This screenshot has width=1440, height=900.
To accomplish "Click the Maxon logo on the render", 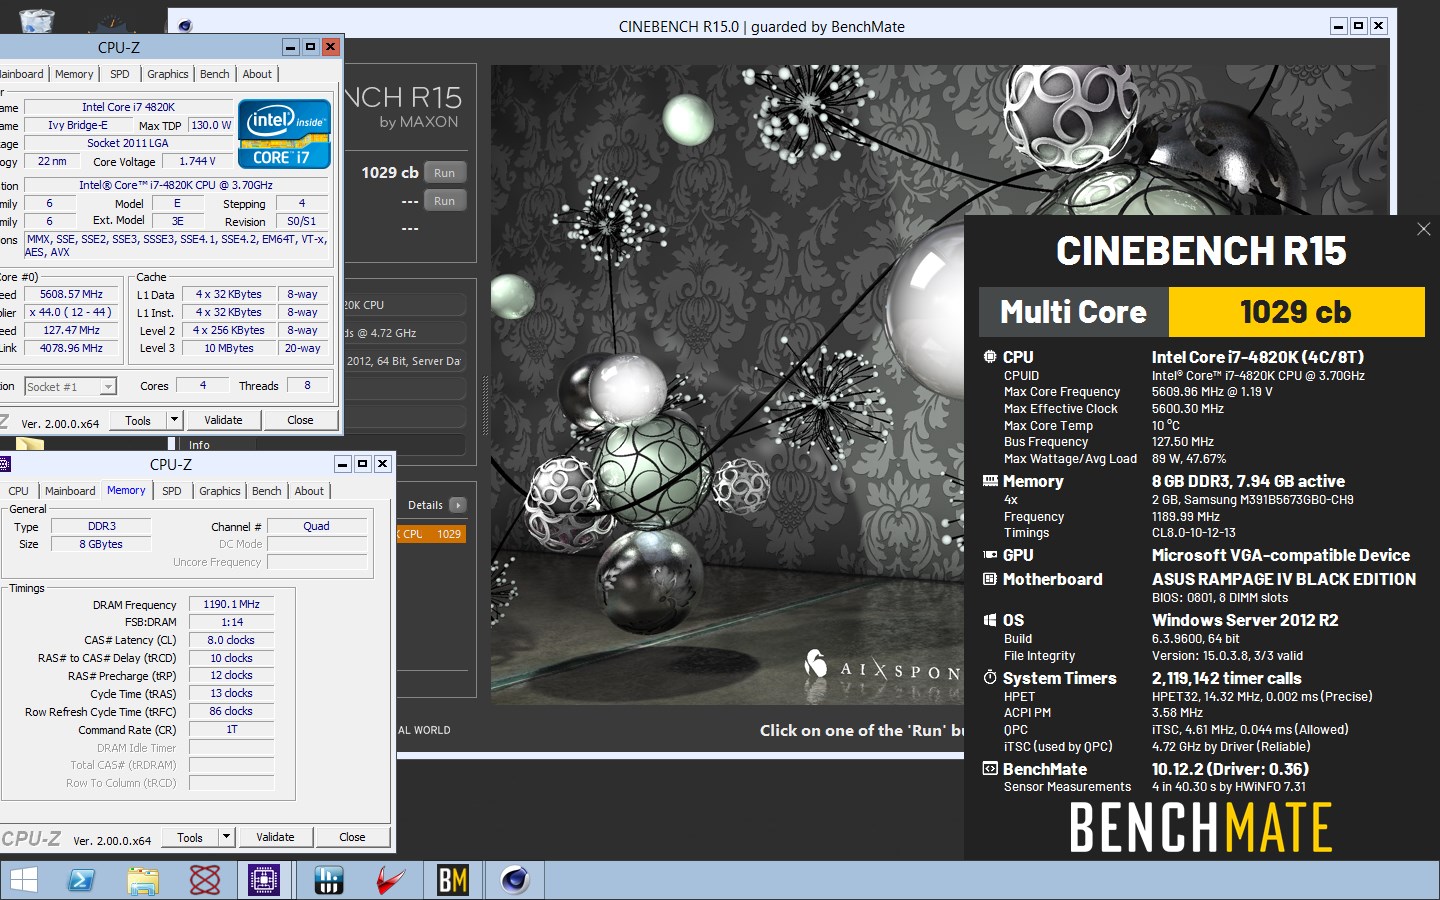I will coord(816,664).
